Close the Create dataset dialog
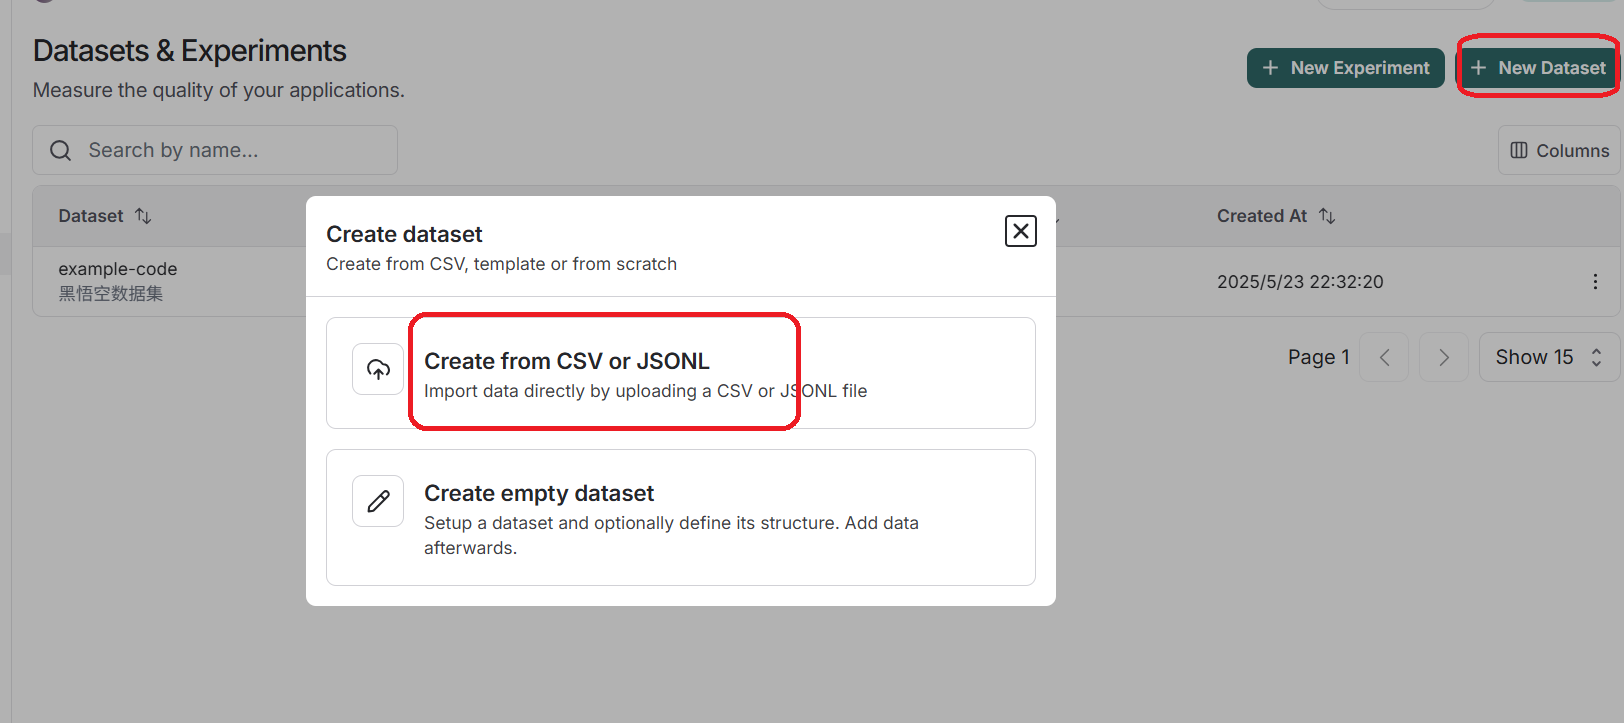This screenshot has height=723, width=1624. point(1020,231)
